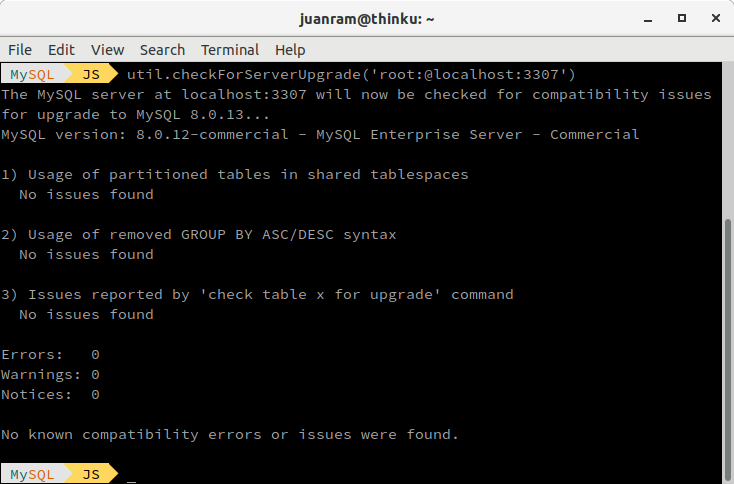
Task: Open the View menu
Action: (107, 50)
